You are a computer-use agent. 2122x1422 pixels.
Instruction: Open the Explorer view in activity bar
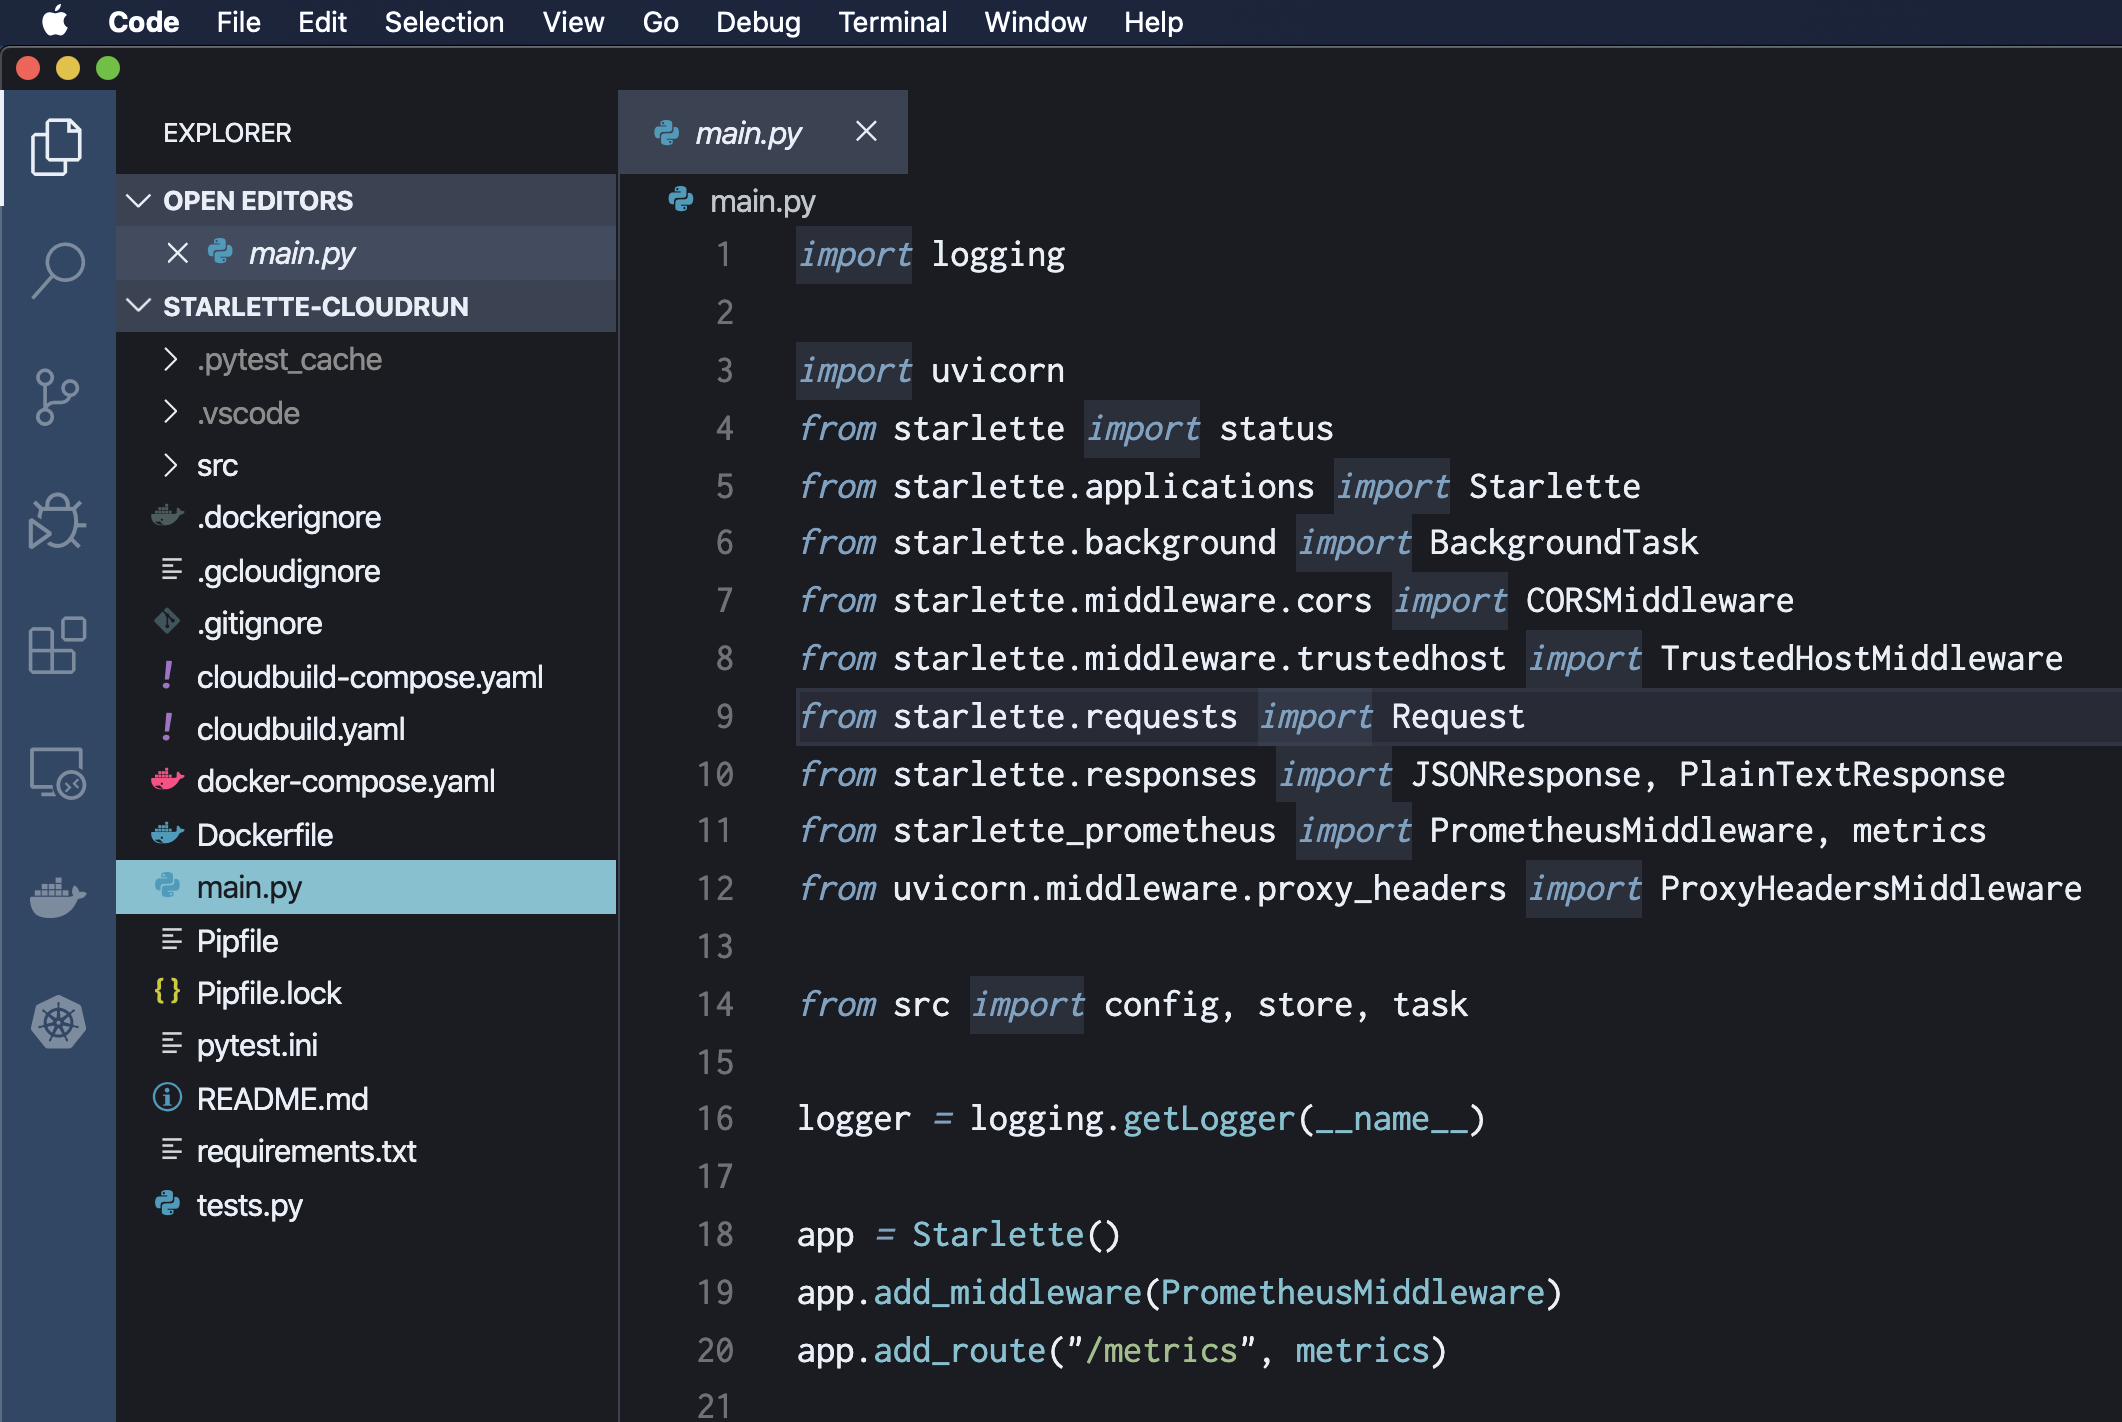(57, 147)
